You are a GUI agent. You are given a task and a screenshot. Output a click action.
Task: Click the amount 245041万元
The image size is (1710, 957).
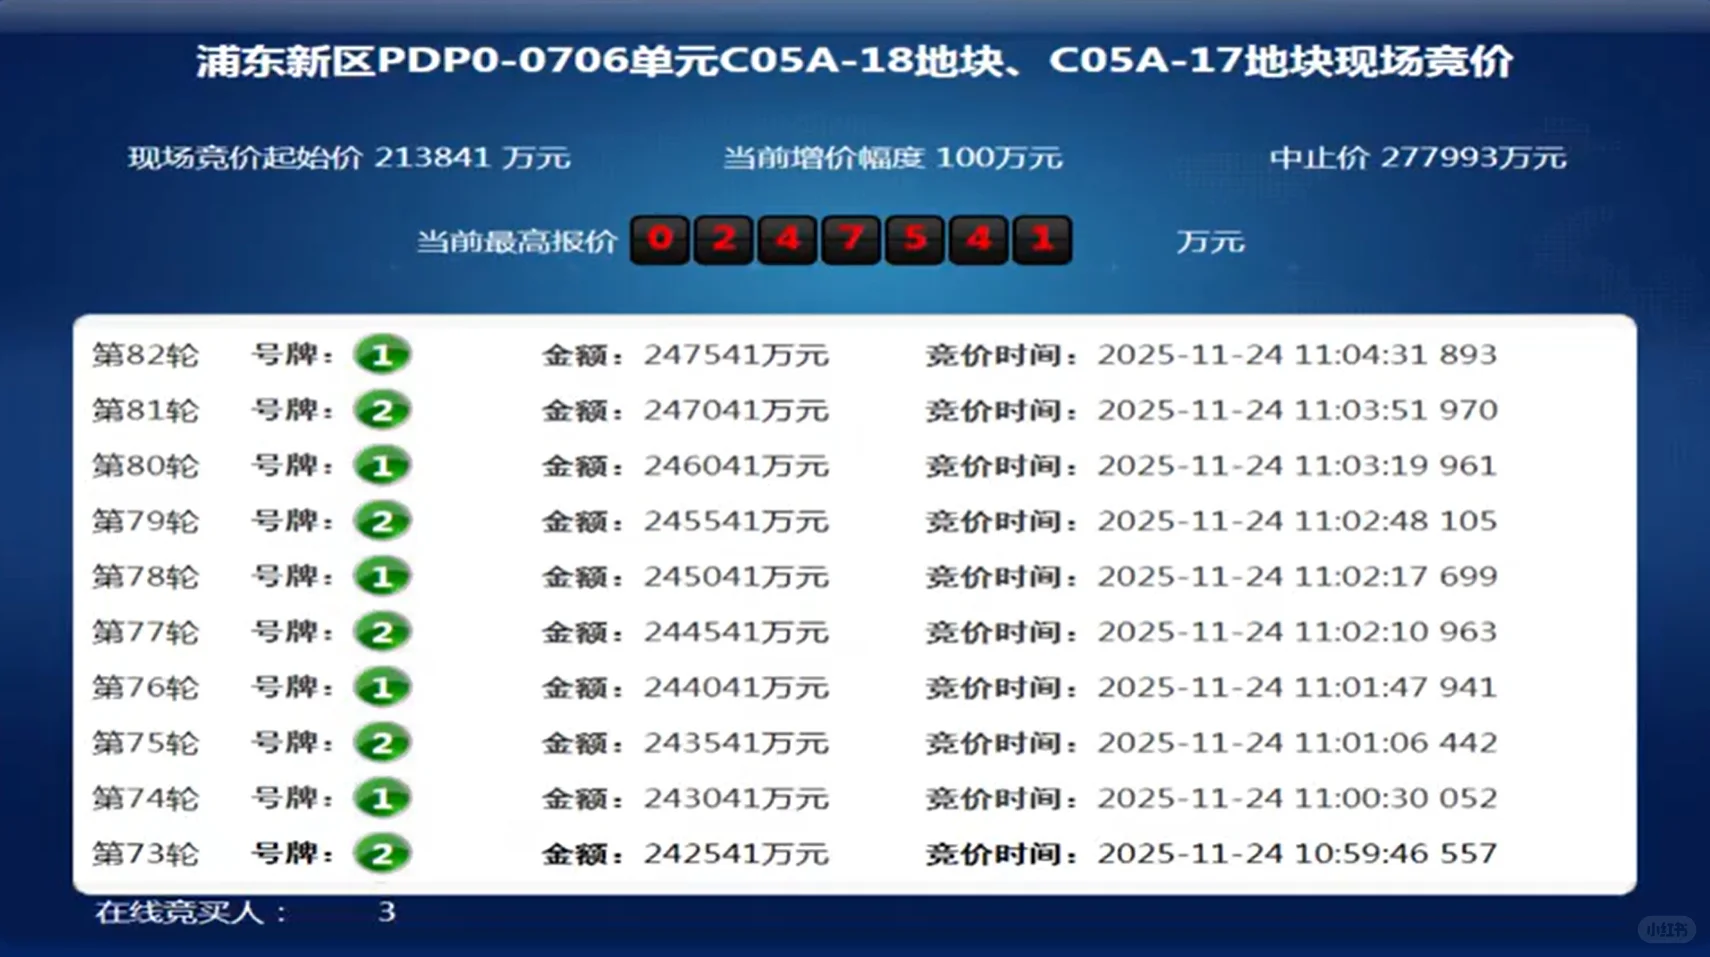(736, 577)
